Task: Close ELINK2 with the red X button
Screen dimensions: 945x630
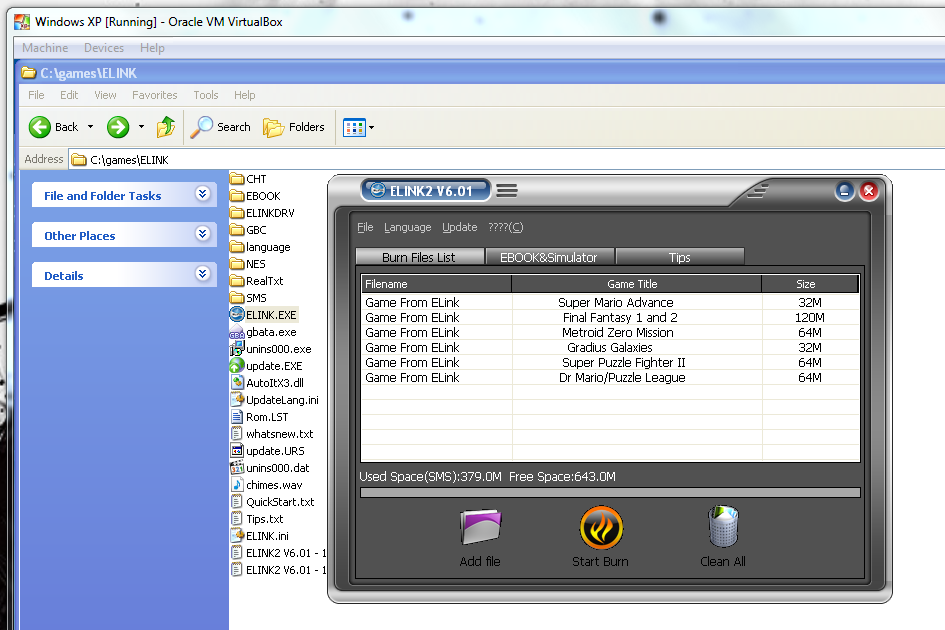Action: pyautogui.click(x=868, y=192)
